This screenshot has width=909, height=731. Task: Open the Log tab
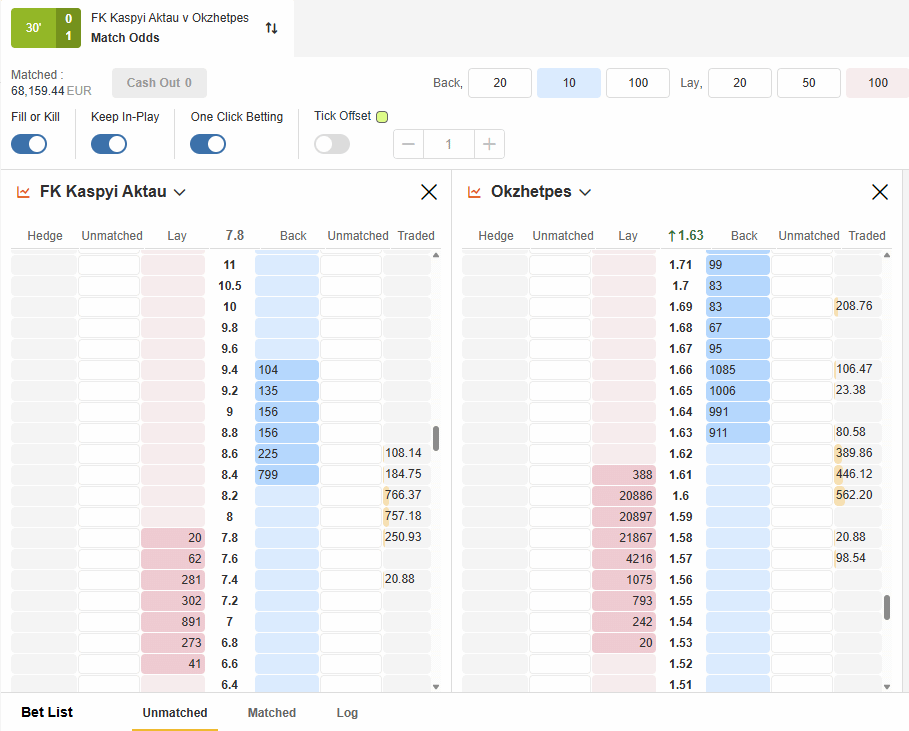pos(347,712)
